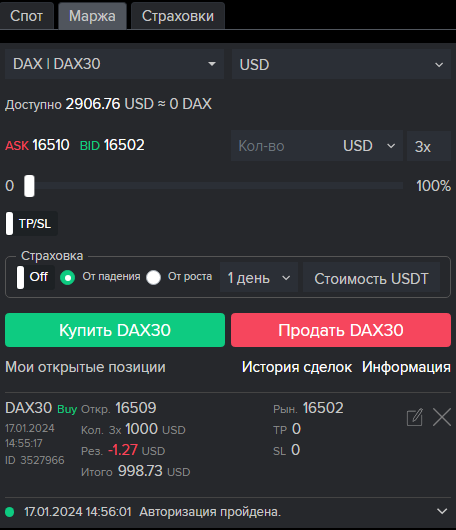Toggle the TP/SL switch
The width and height of the screenshot is (456, 530).
click(31, 223)
